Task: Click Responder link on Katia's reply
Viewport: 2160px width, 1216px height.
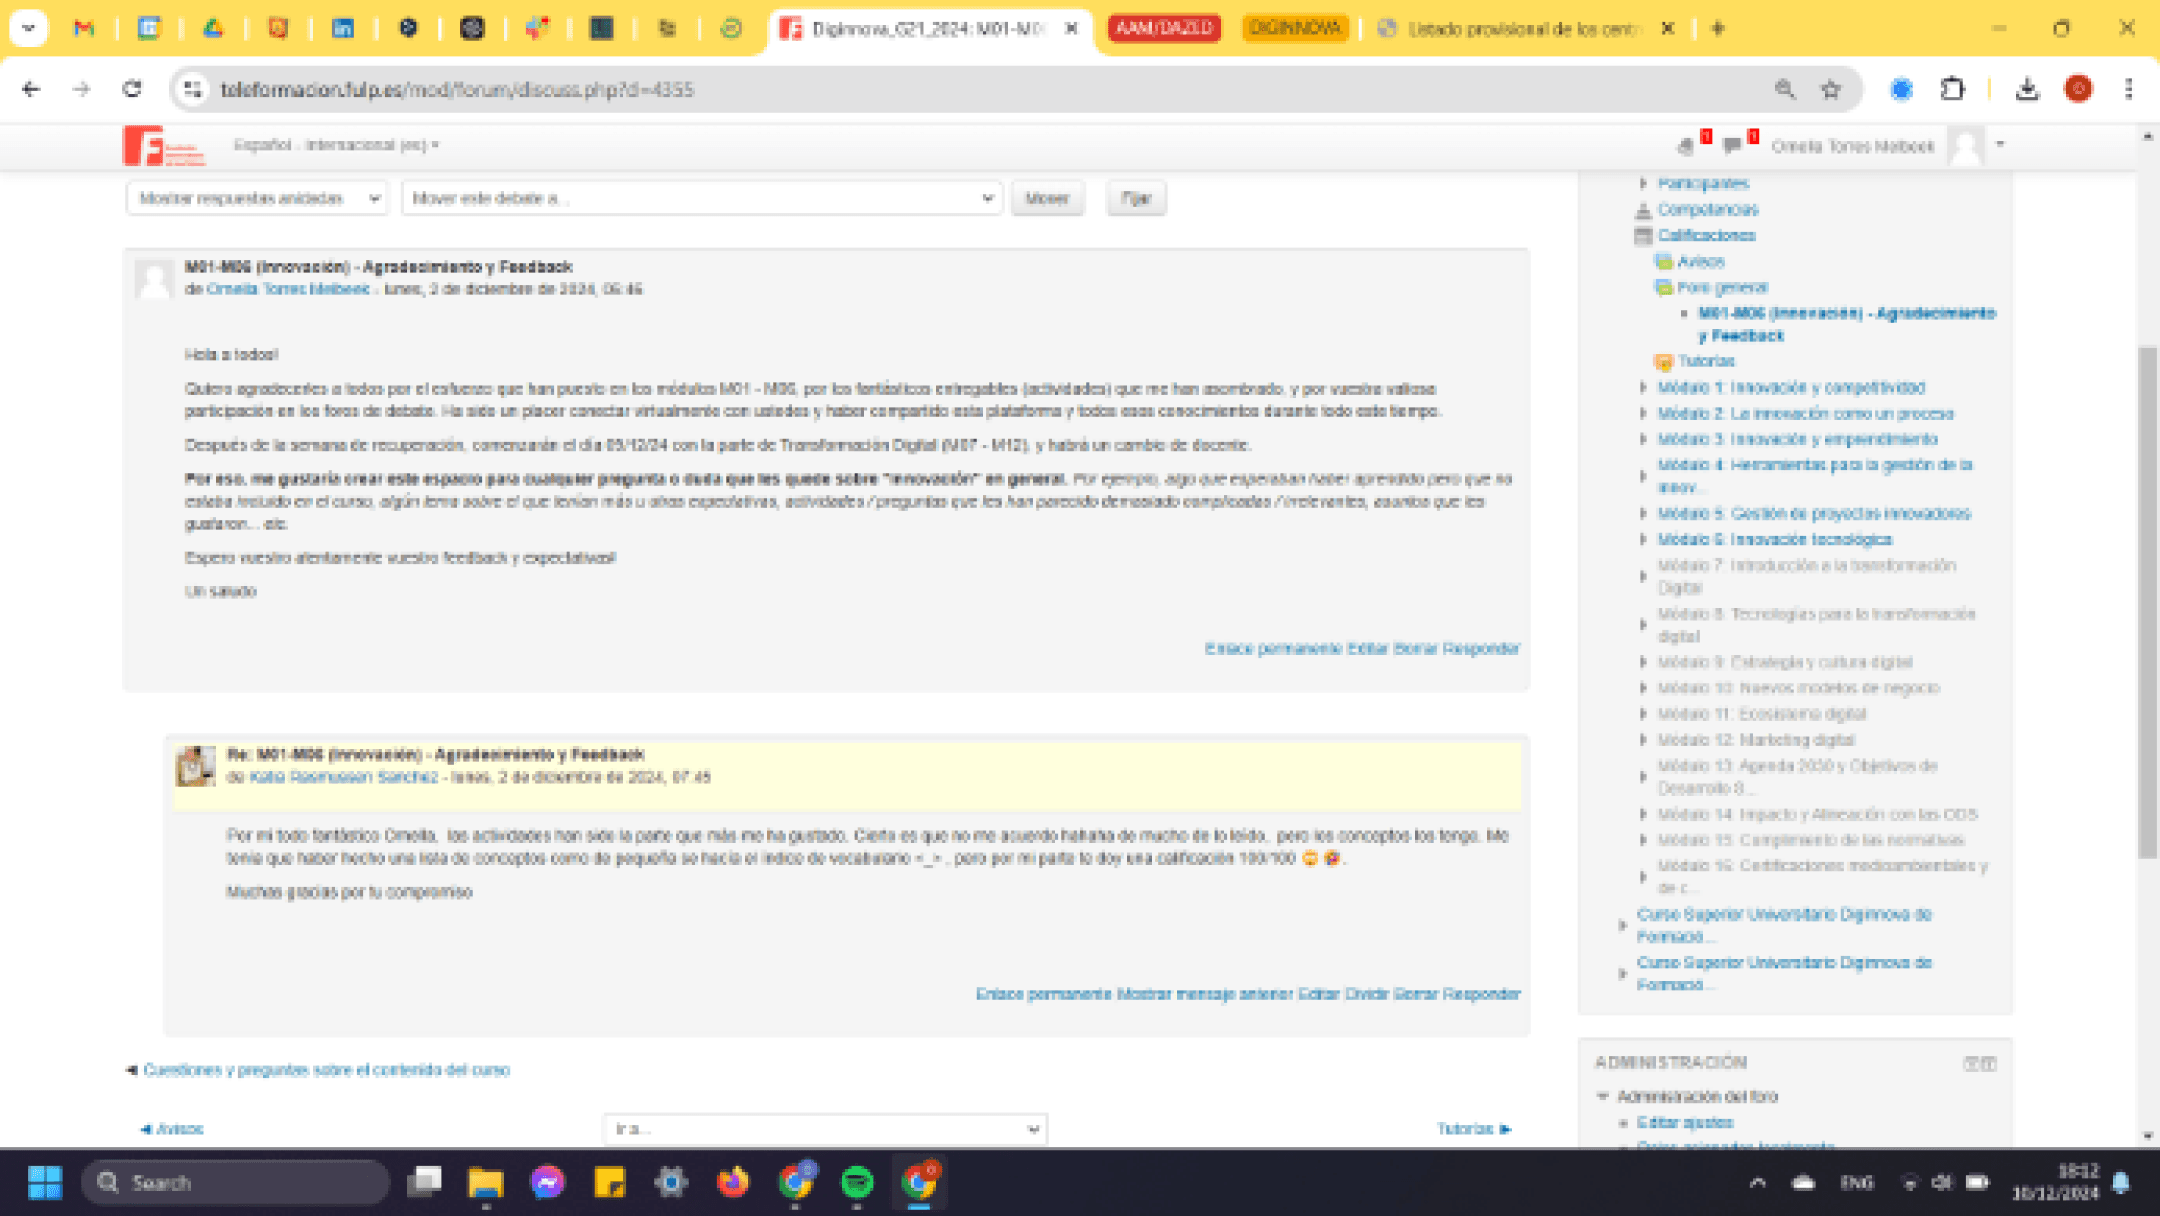Action: pyautogui.click(x=1481, y=994)
